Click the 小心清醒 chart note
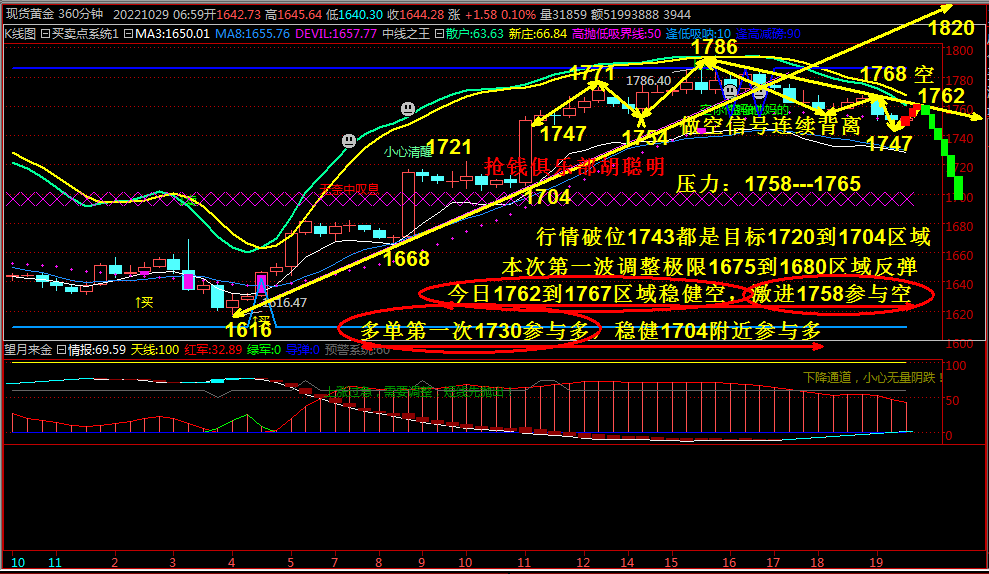Viewport: 989px width, 574px height. point(407,152)
